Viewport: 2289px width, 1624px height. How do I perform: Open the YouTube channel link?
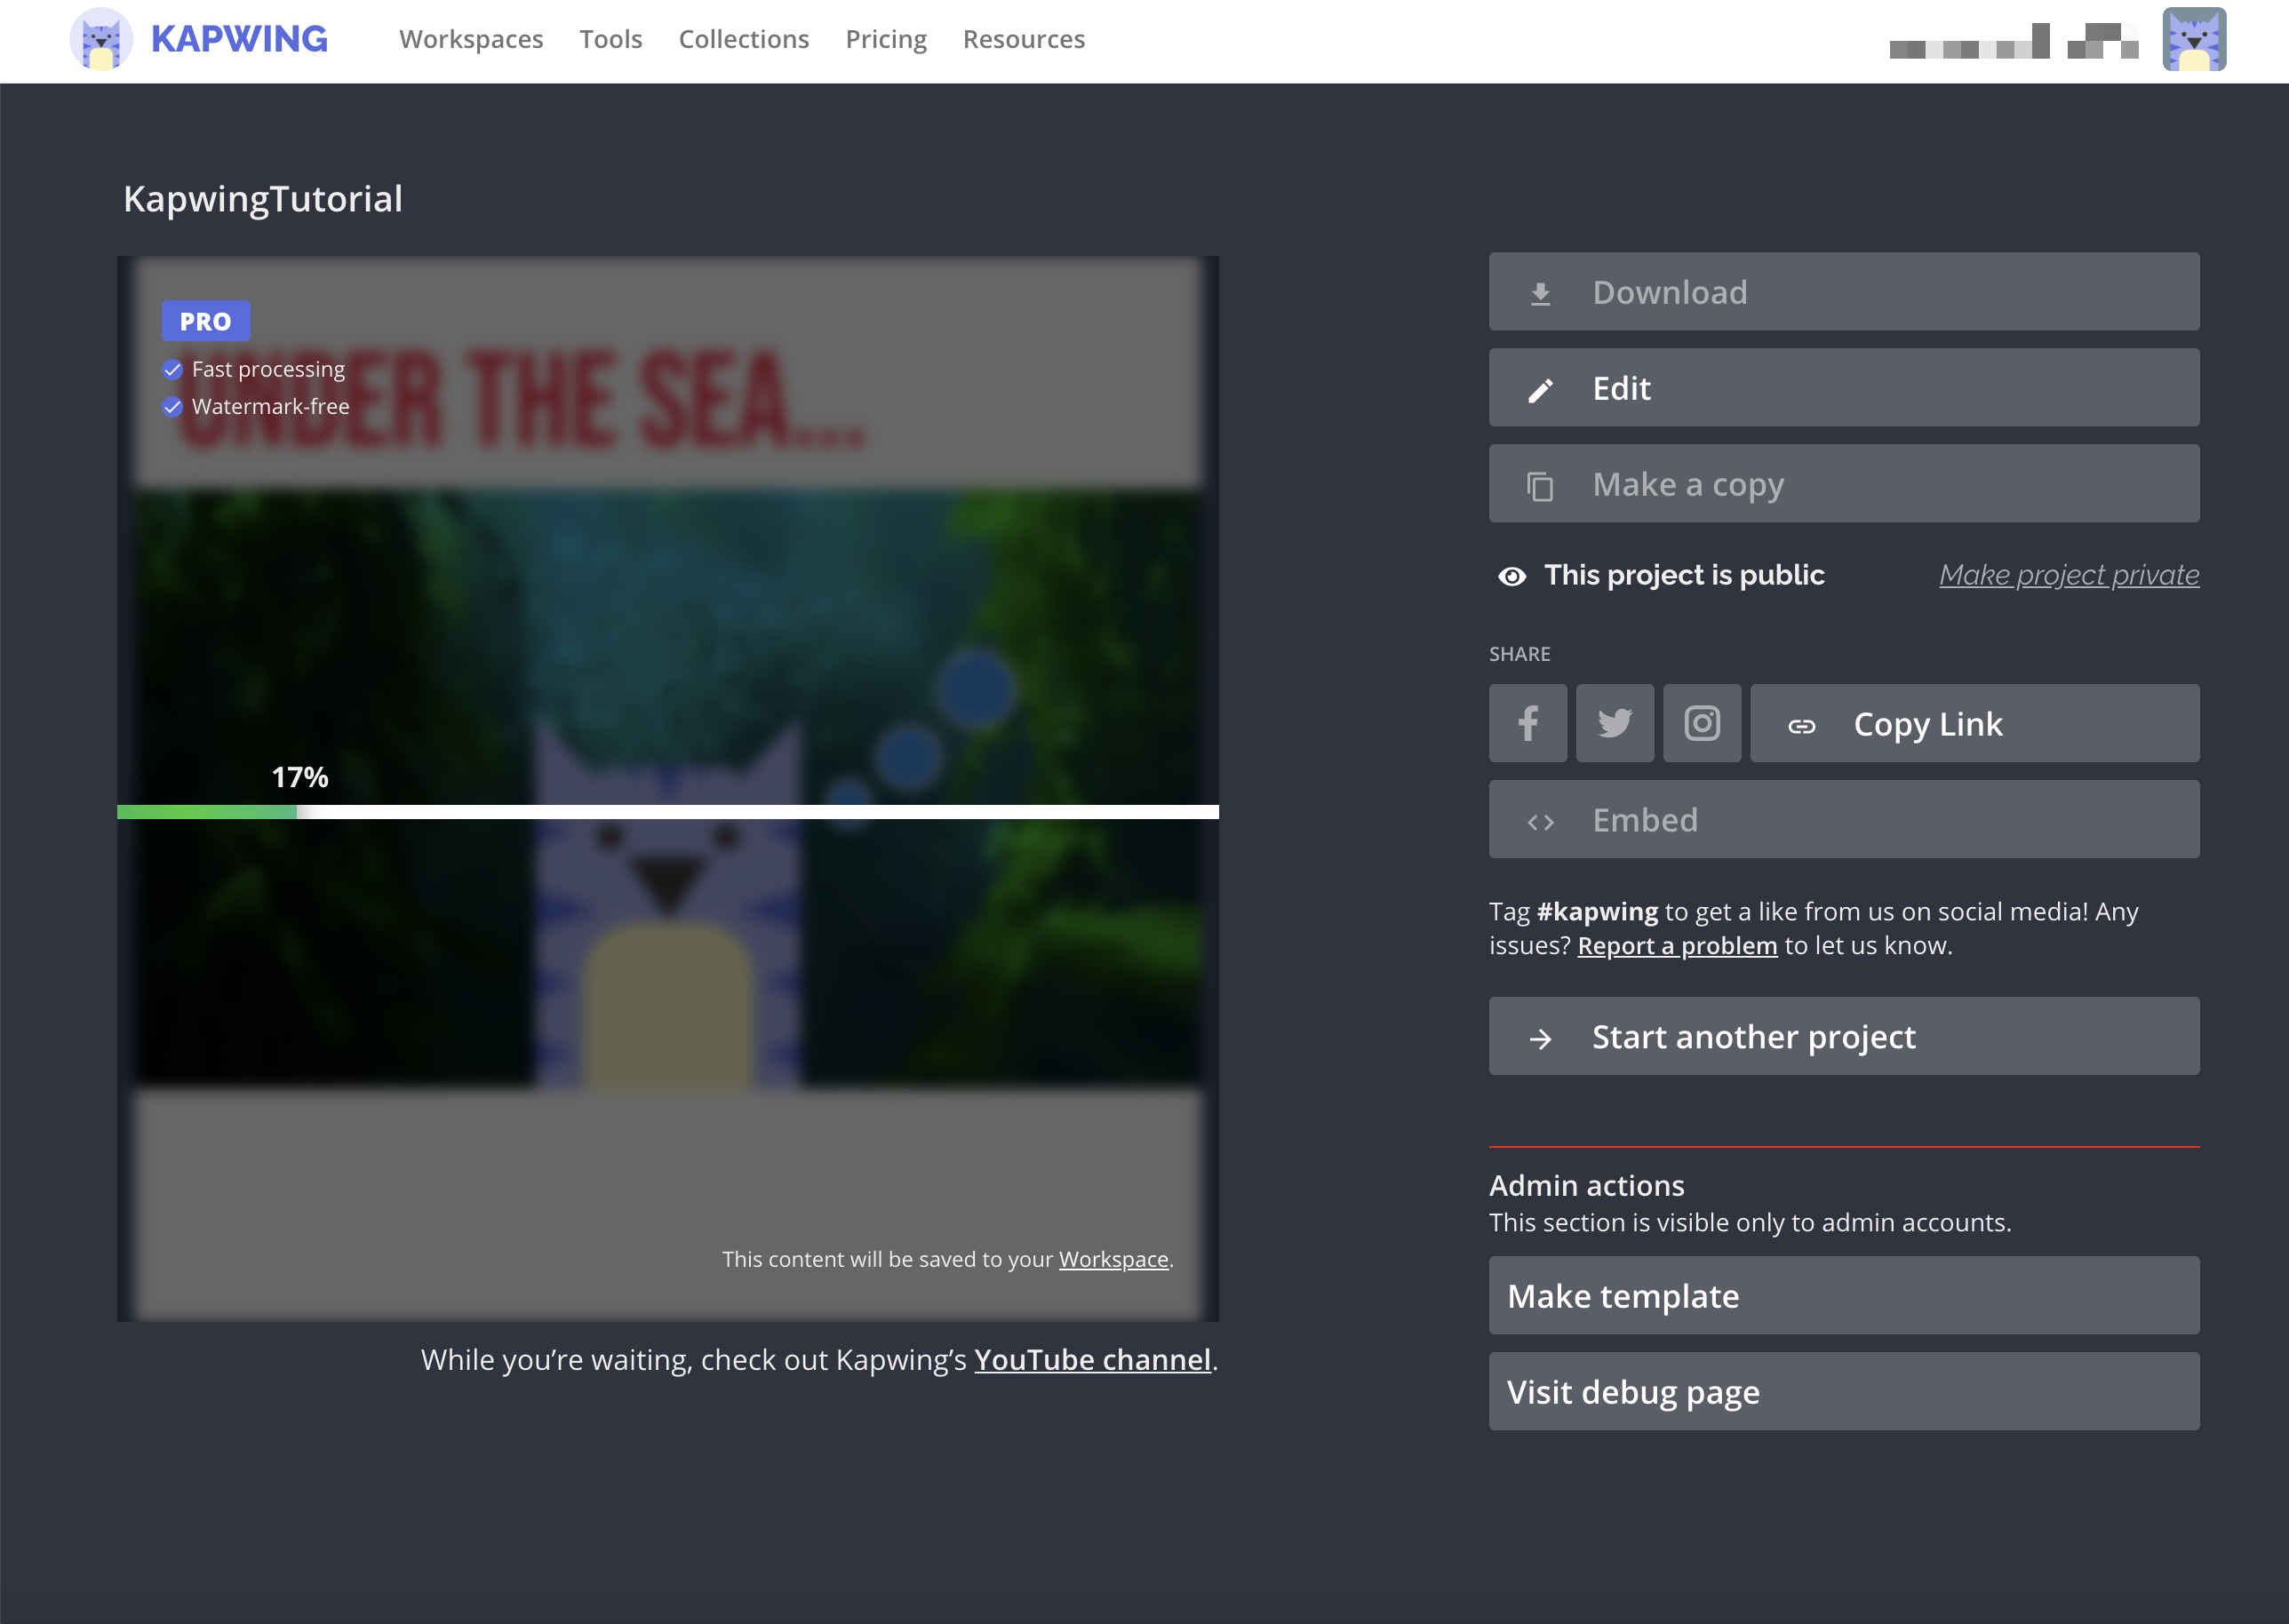coord(1092,1360)
